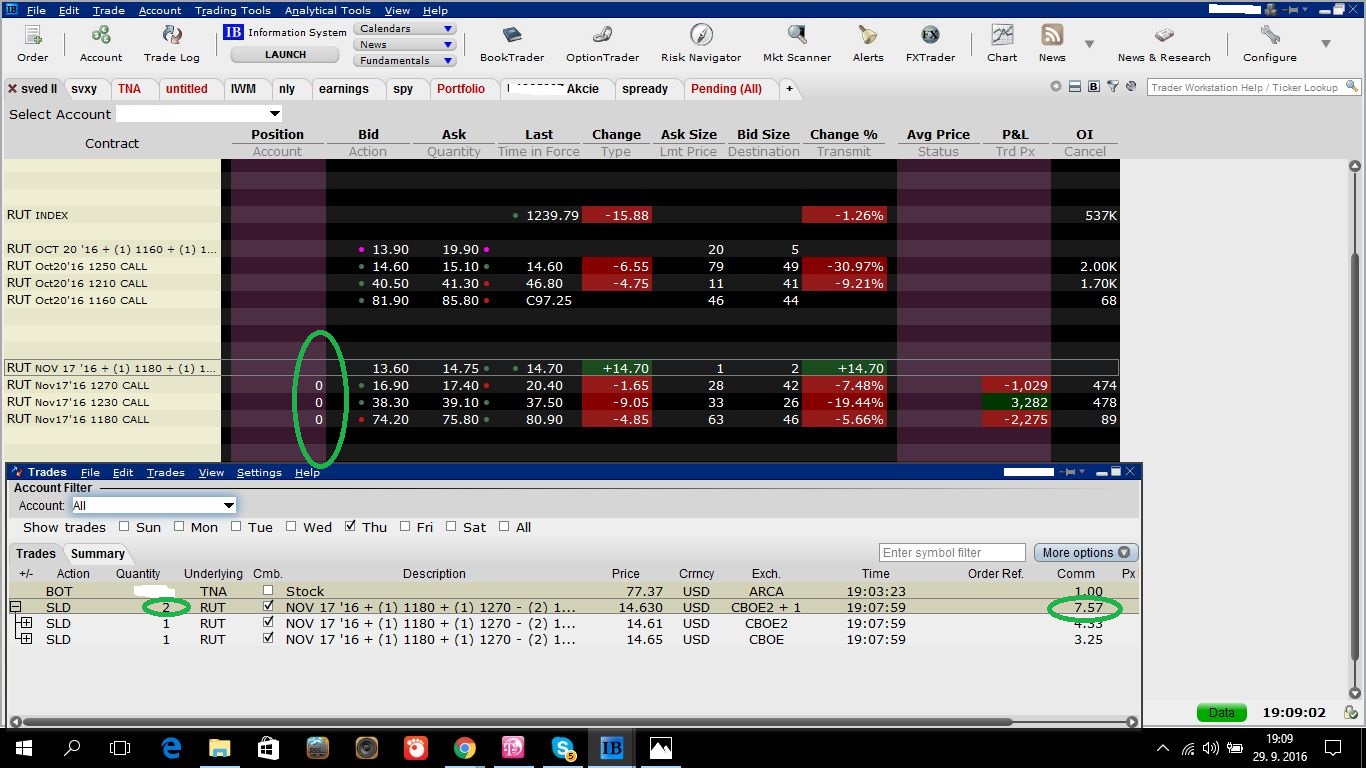Open the Trading Tools menu
Image resolution: width=1366 pixels, height=768 pixels.
pos(233,10)
